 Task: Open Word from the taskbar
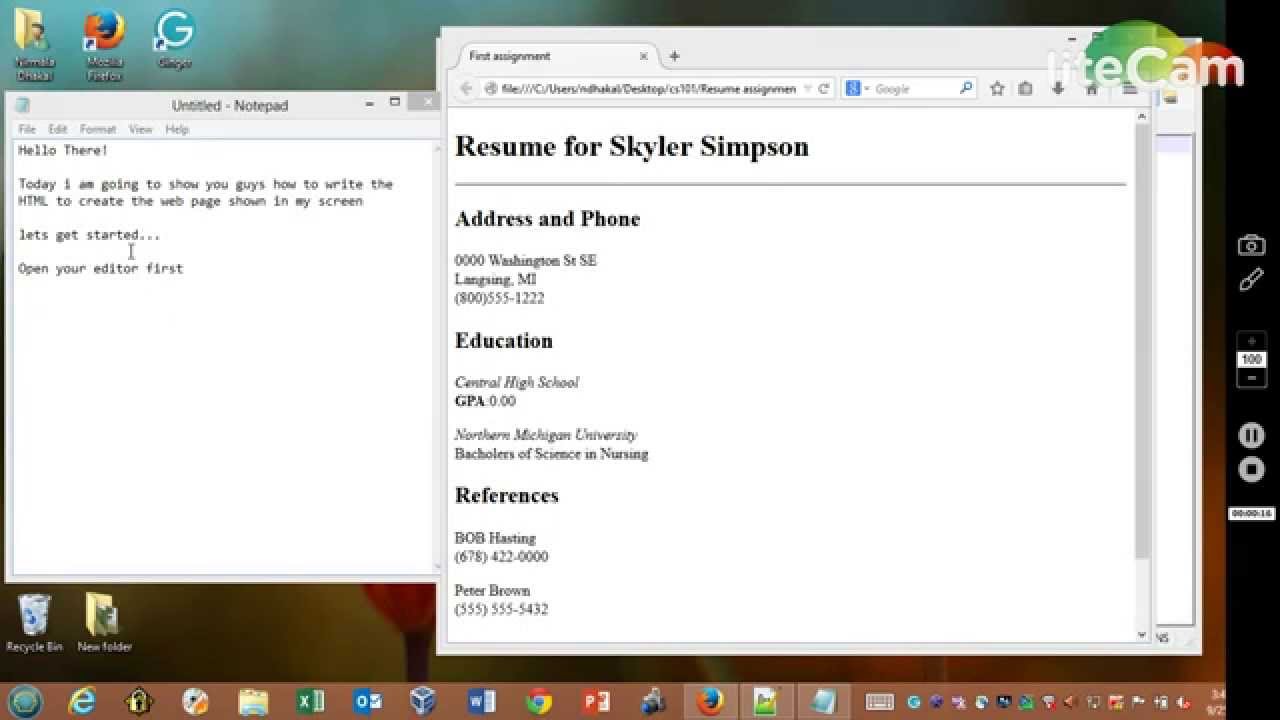click(x=481, y=701)
